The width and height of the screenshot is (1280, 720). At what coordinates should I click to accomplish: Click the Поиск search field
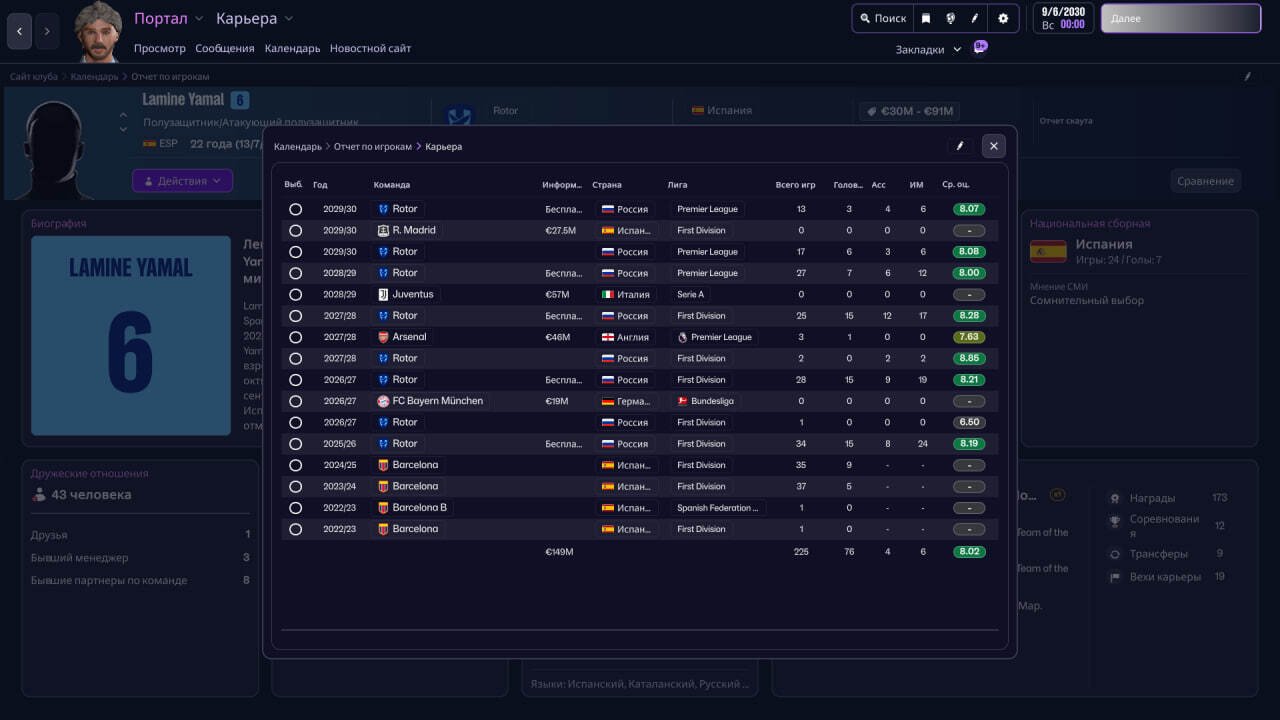(x=881, y=18)
